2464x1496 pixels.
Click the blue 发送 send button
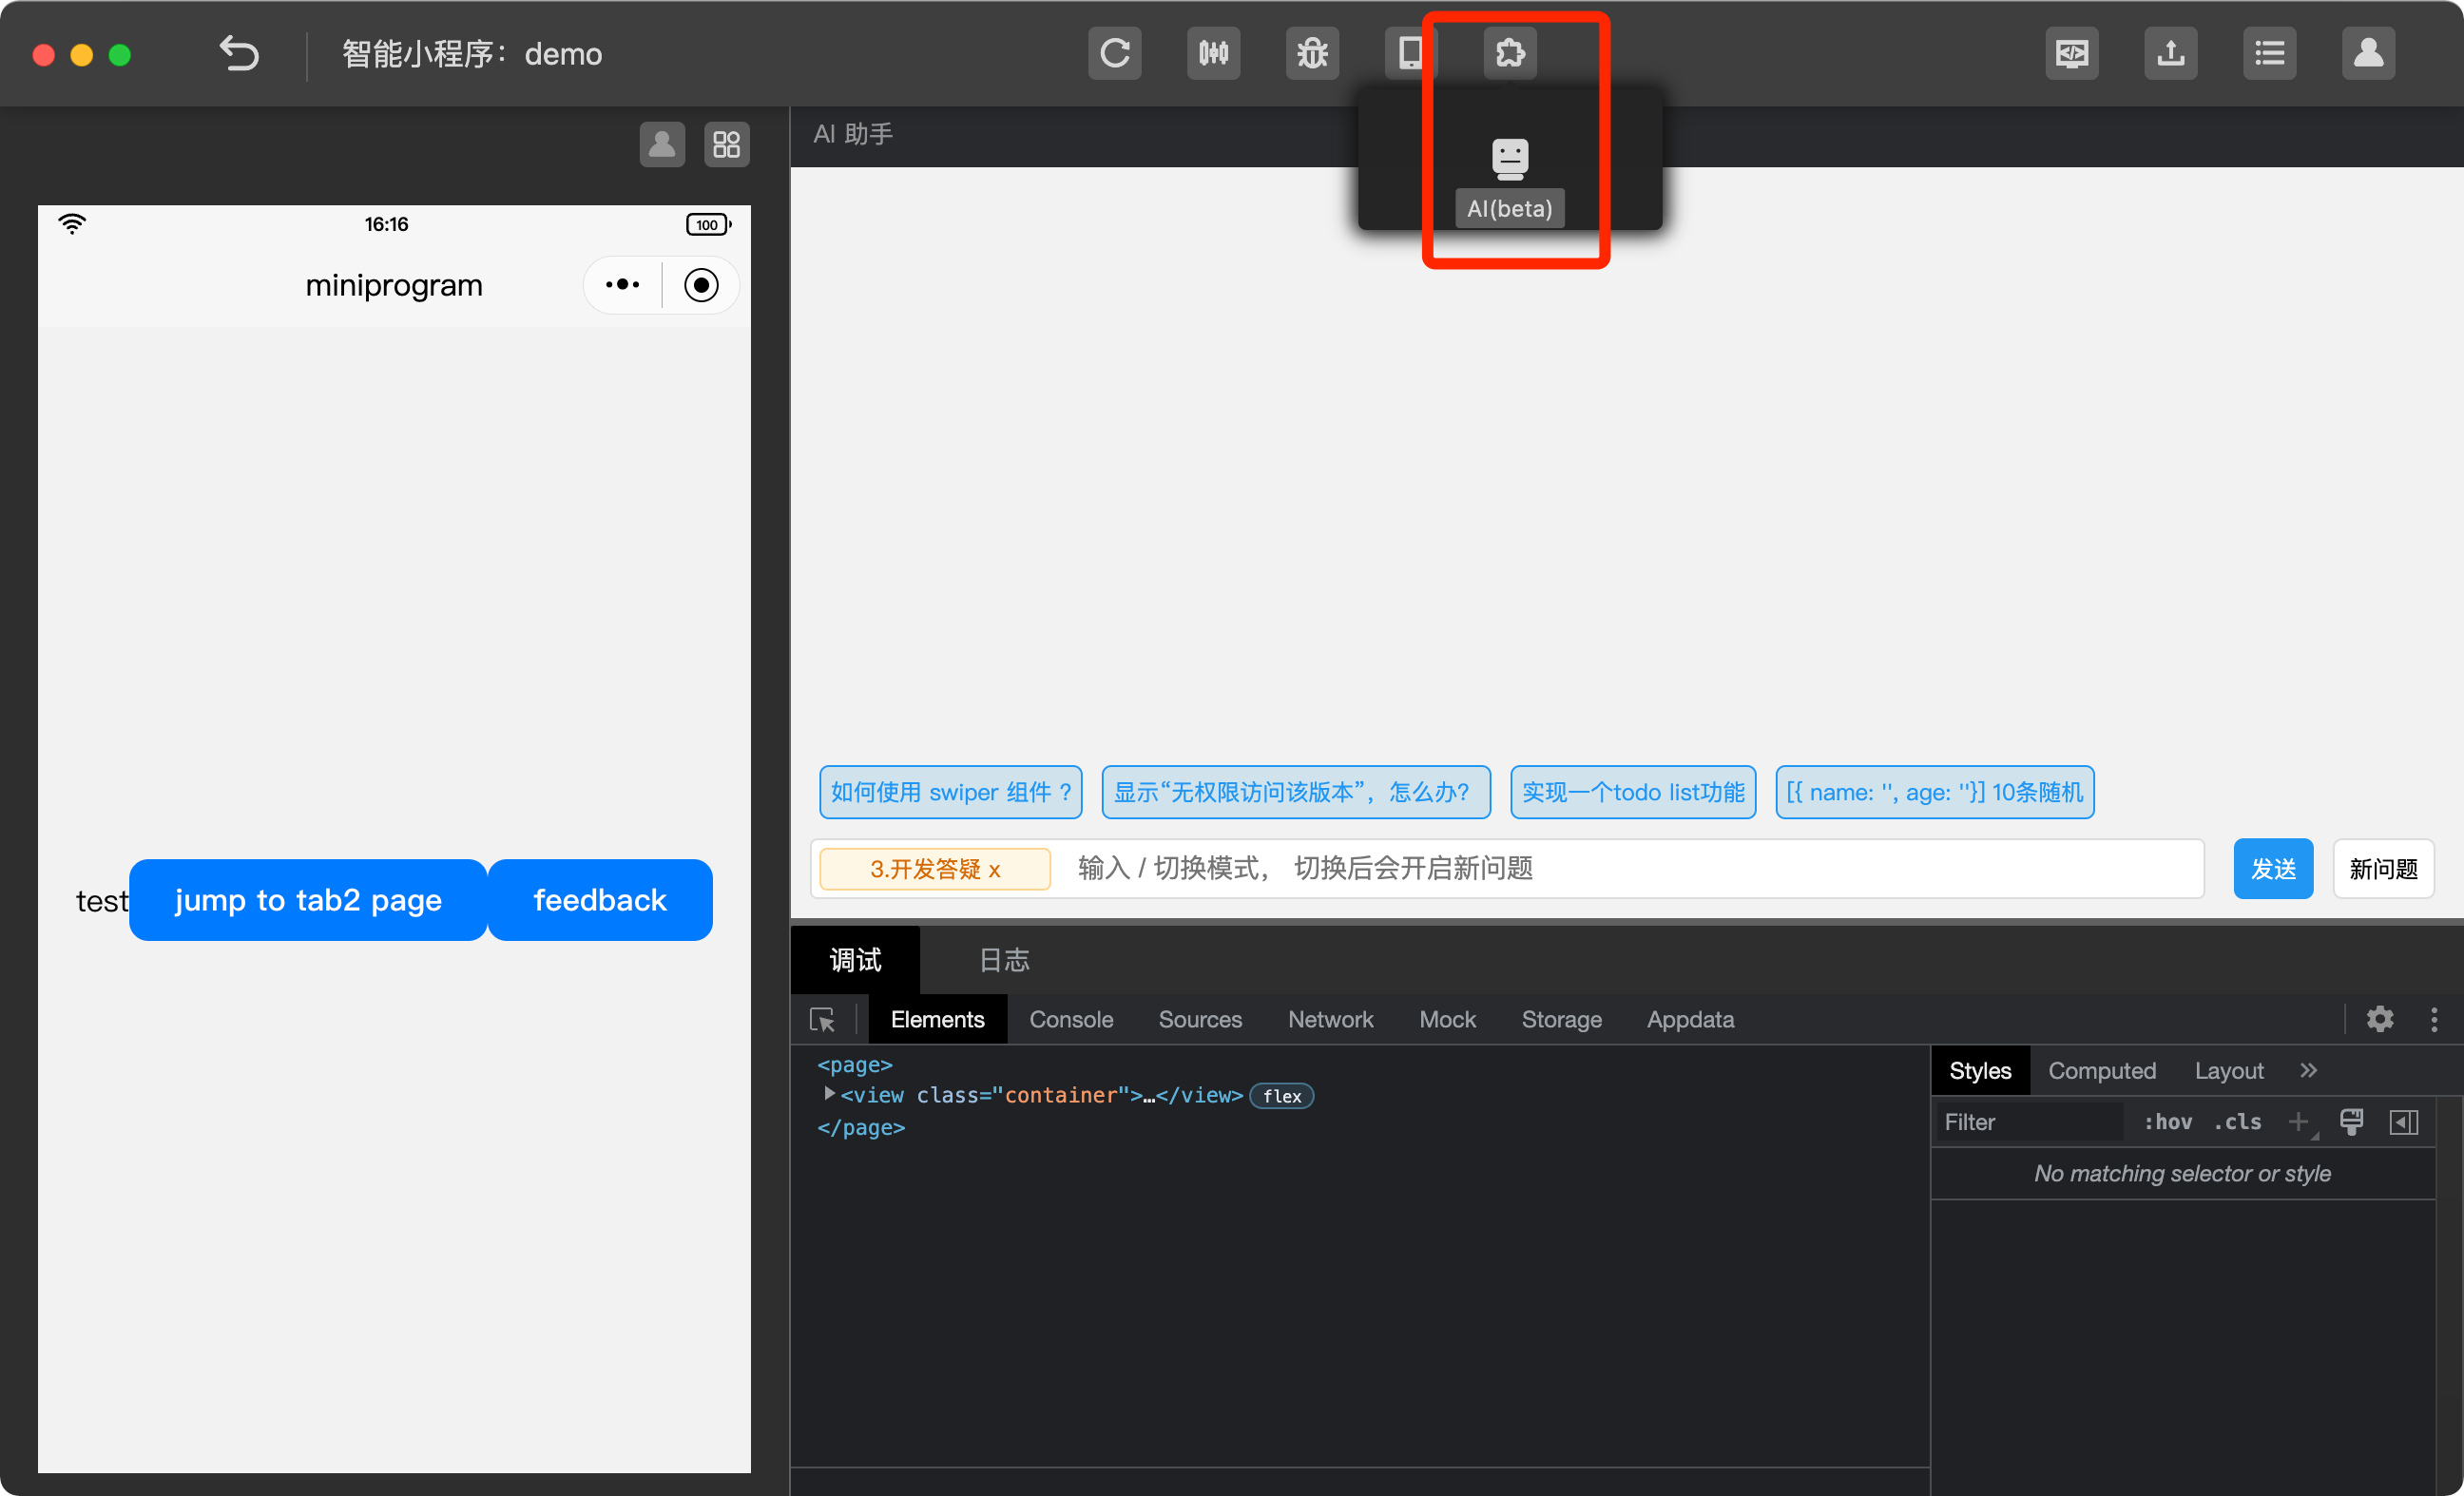point(2272,868)
